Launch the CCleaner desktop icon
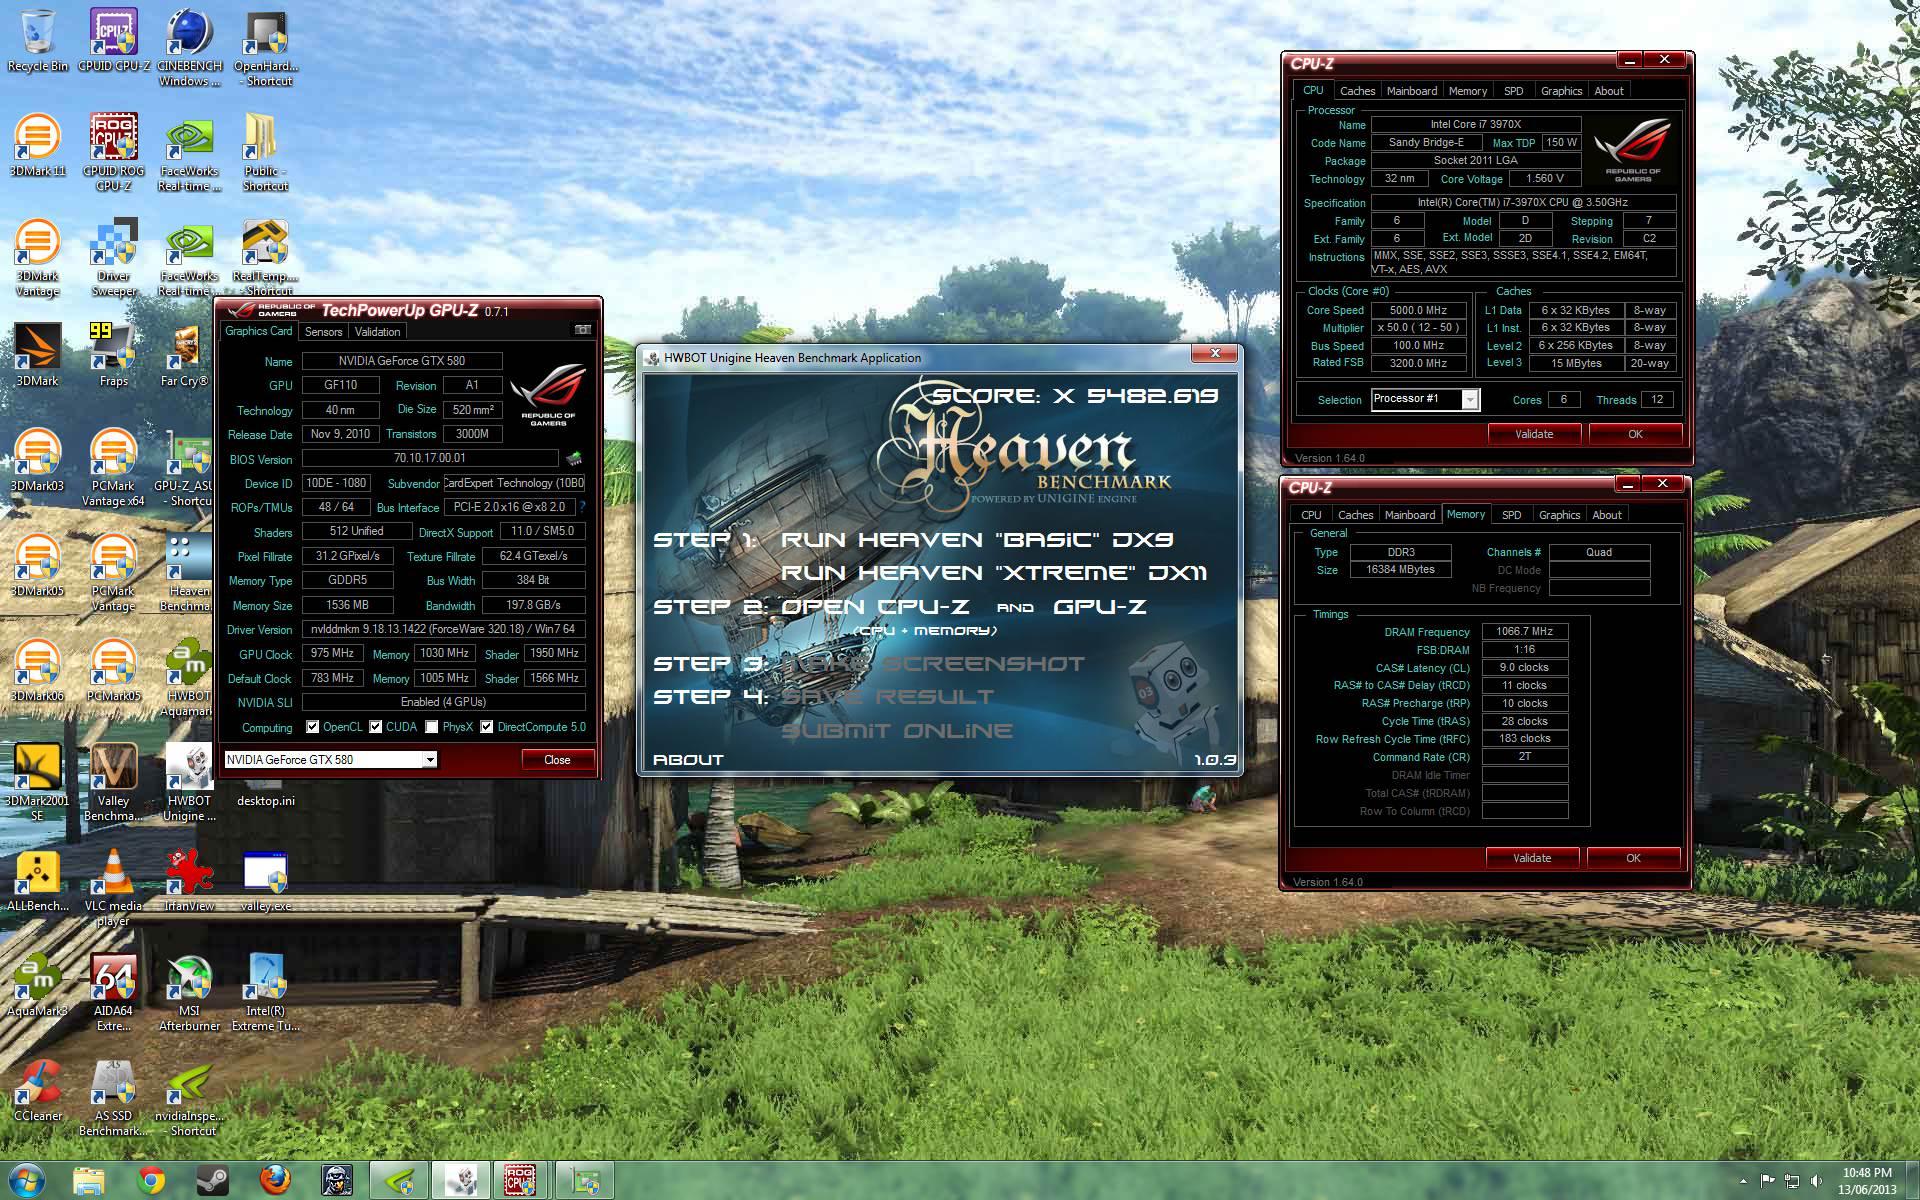 (x=37, y=1090)
